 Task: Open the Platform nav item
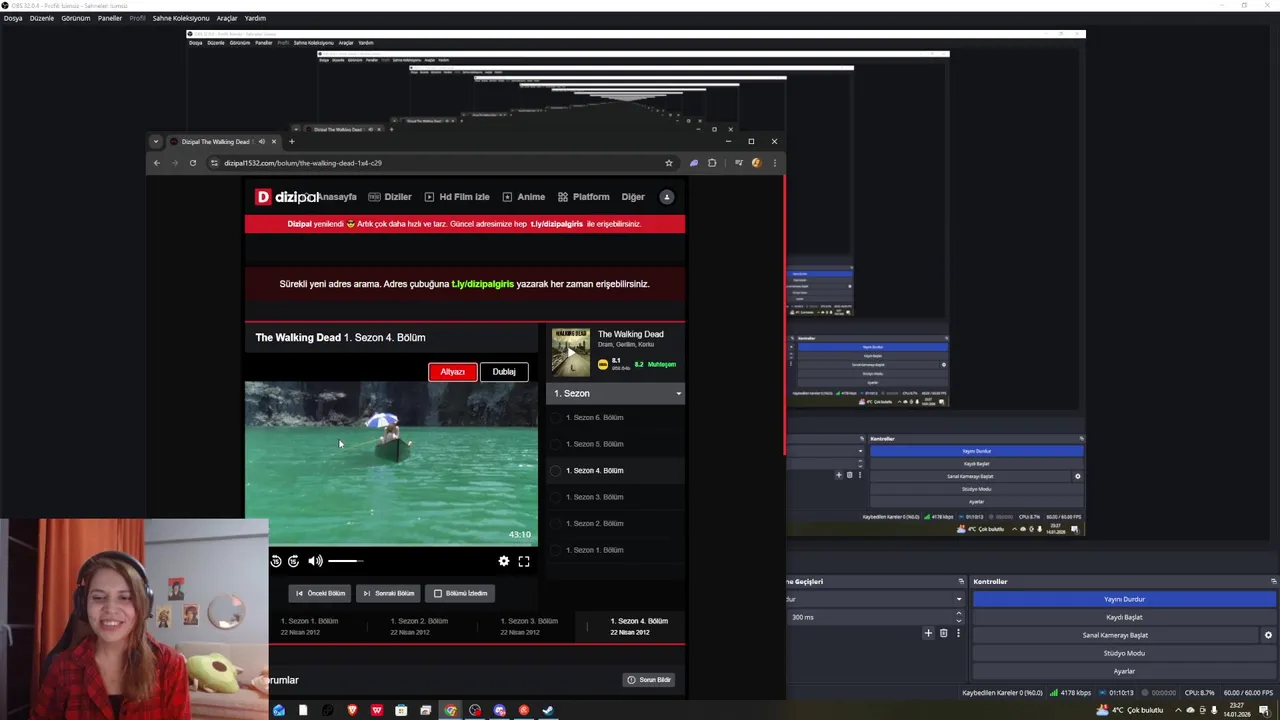(x=583, y=197)
